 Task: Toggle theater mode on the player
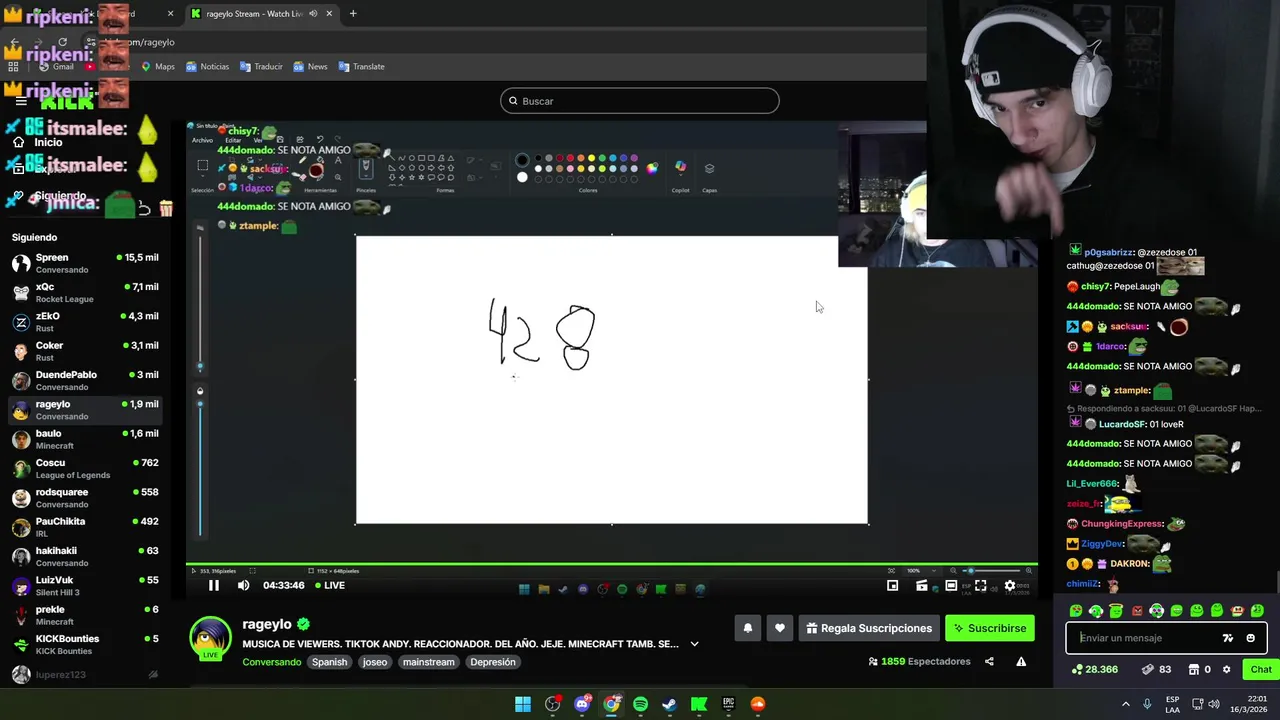tap(951, 585)
